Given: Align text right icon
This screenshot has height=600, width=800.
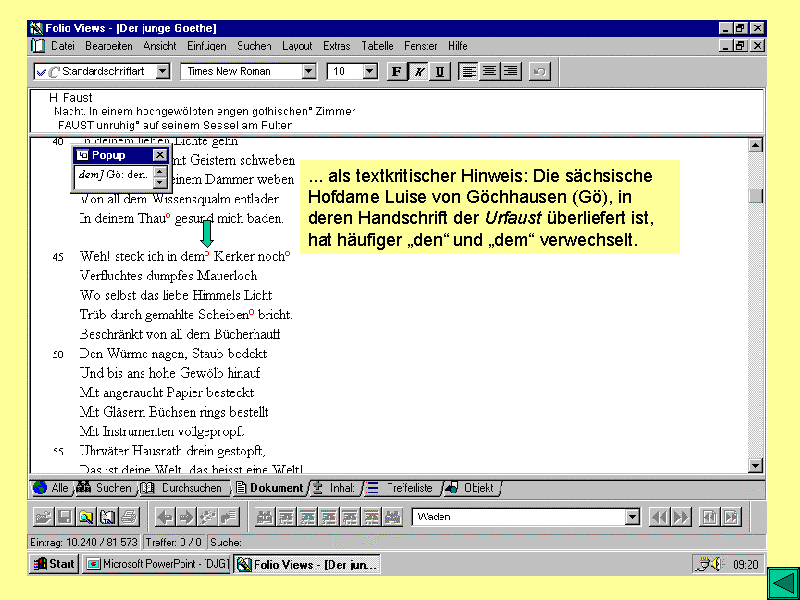Looking at the screenshot, I should [510, 71].
